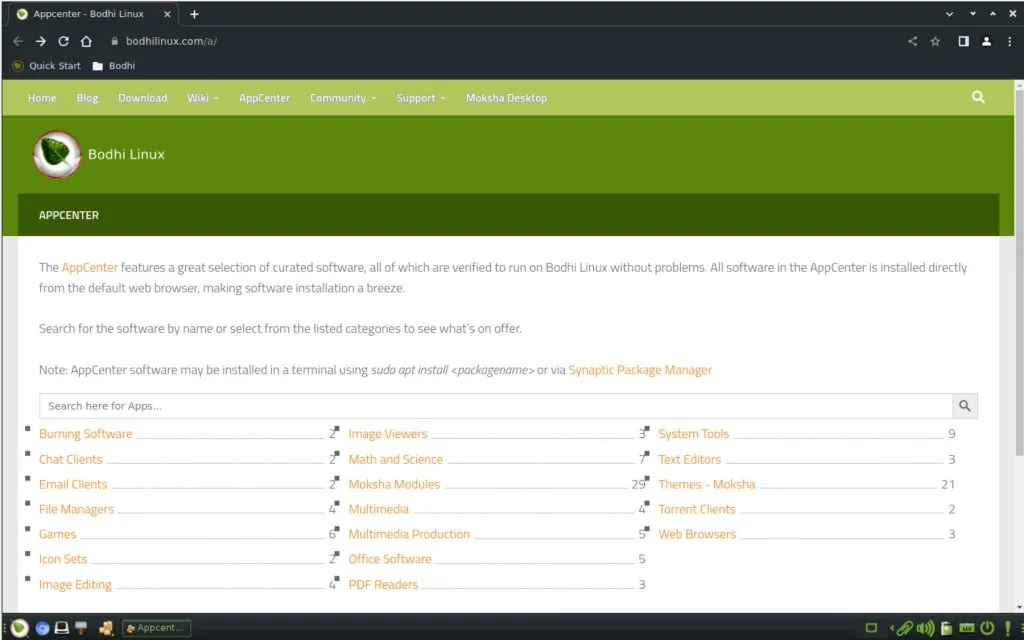The image size is (1024, 640).
Task: Open the Chat Clients category
Action: 71,459
